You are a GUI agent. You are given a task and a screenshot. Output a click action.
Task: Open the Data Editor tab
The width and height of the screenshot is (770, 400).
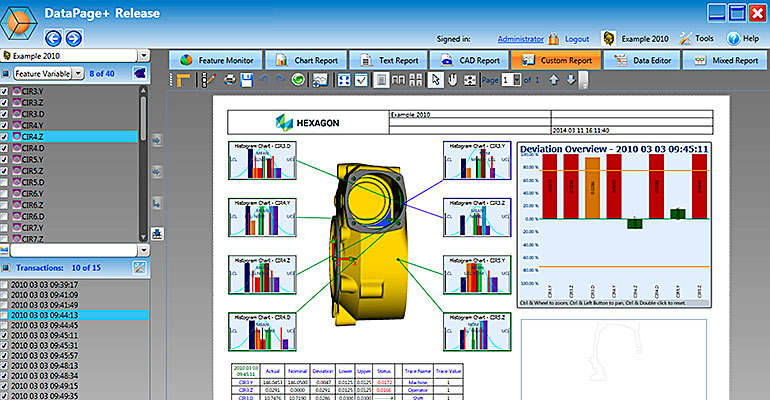coord(642,60)
